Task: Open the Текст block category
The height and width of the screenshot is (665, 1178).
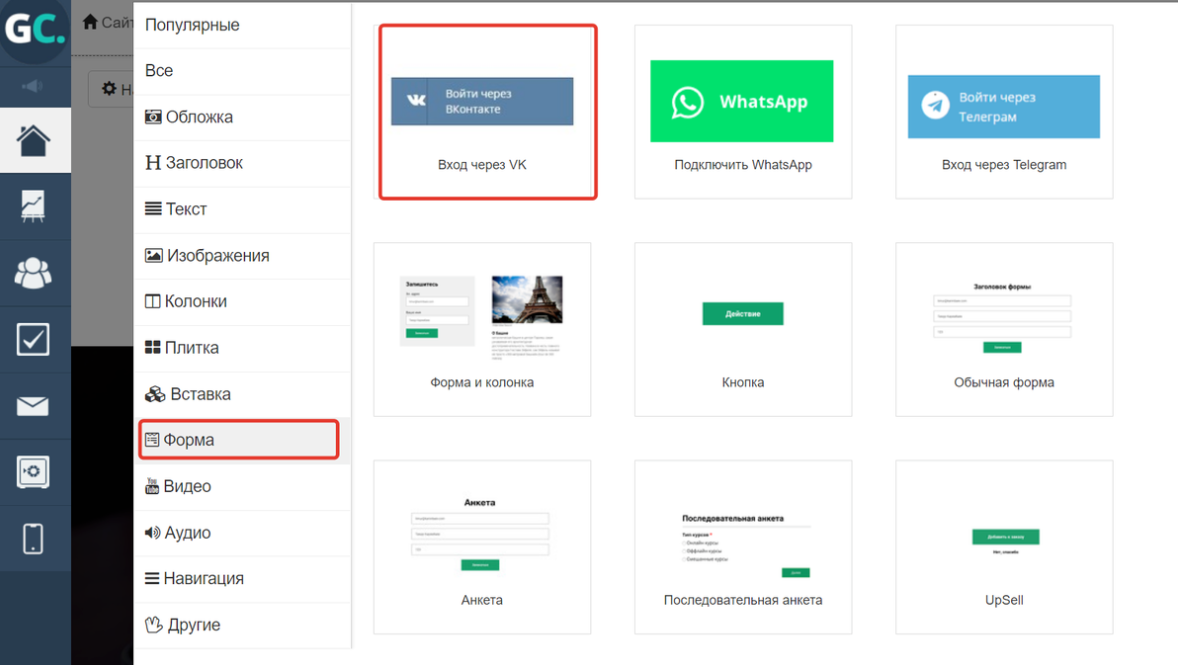Action: pos(242,209)
